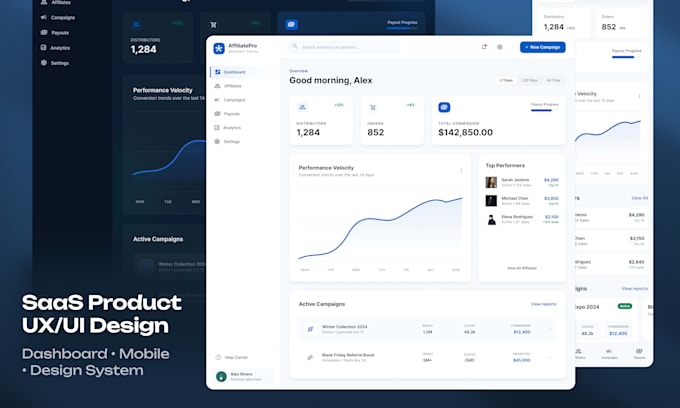Click the 1,284 distributors value on light card

(308, 132)
